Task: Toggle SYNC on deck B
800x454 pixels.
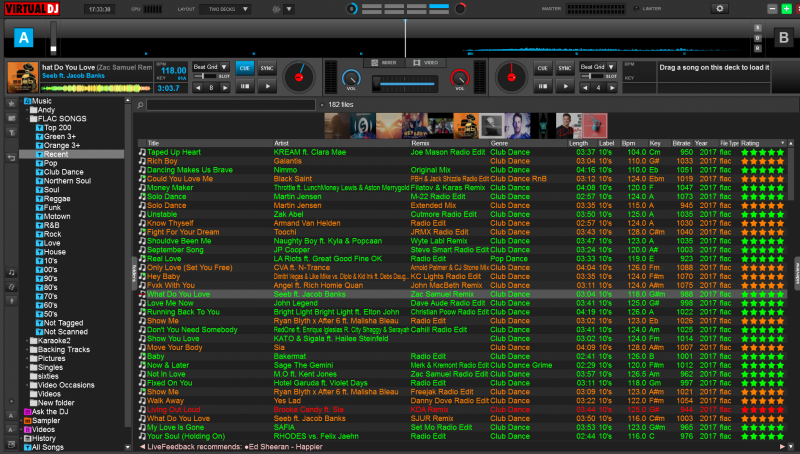Action: coord(565,68)
